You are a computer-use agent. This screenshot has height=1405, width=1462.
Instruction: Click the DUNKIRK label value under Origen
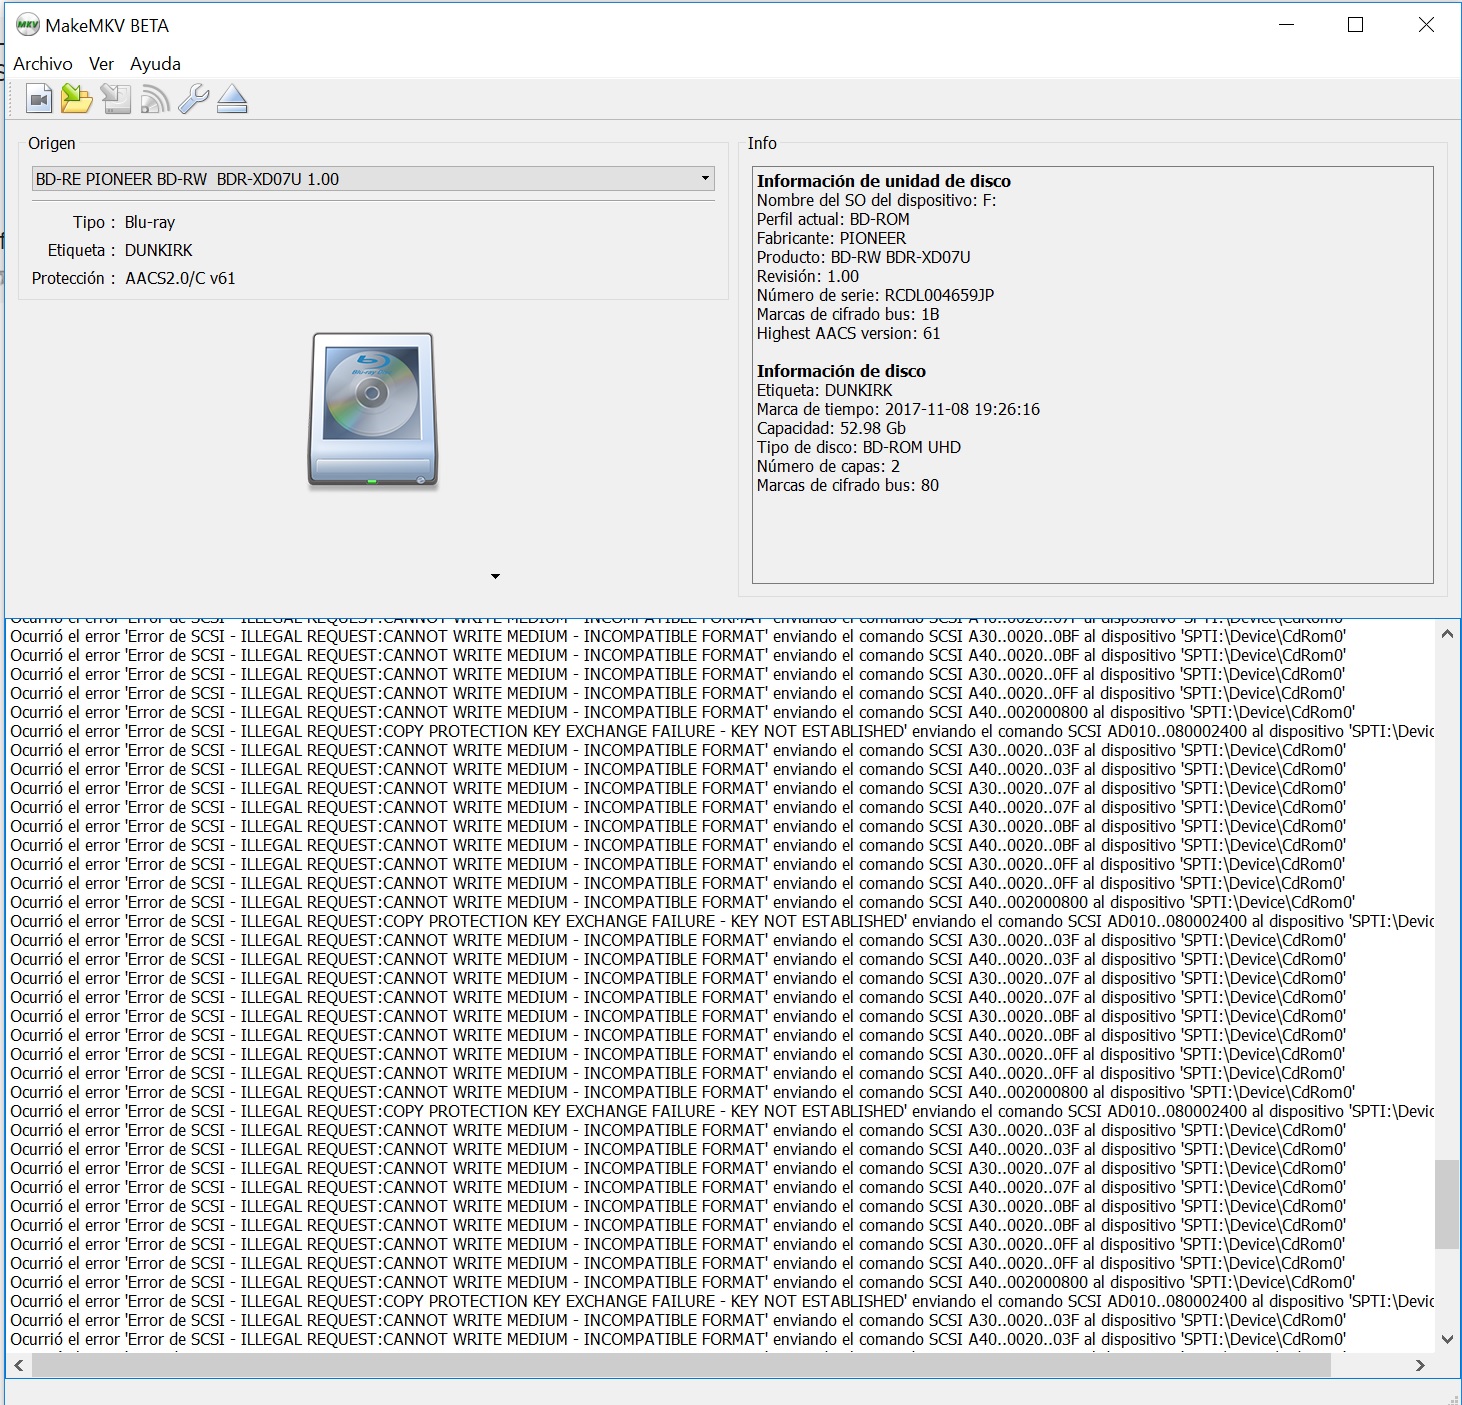coord(159,250)
